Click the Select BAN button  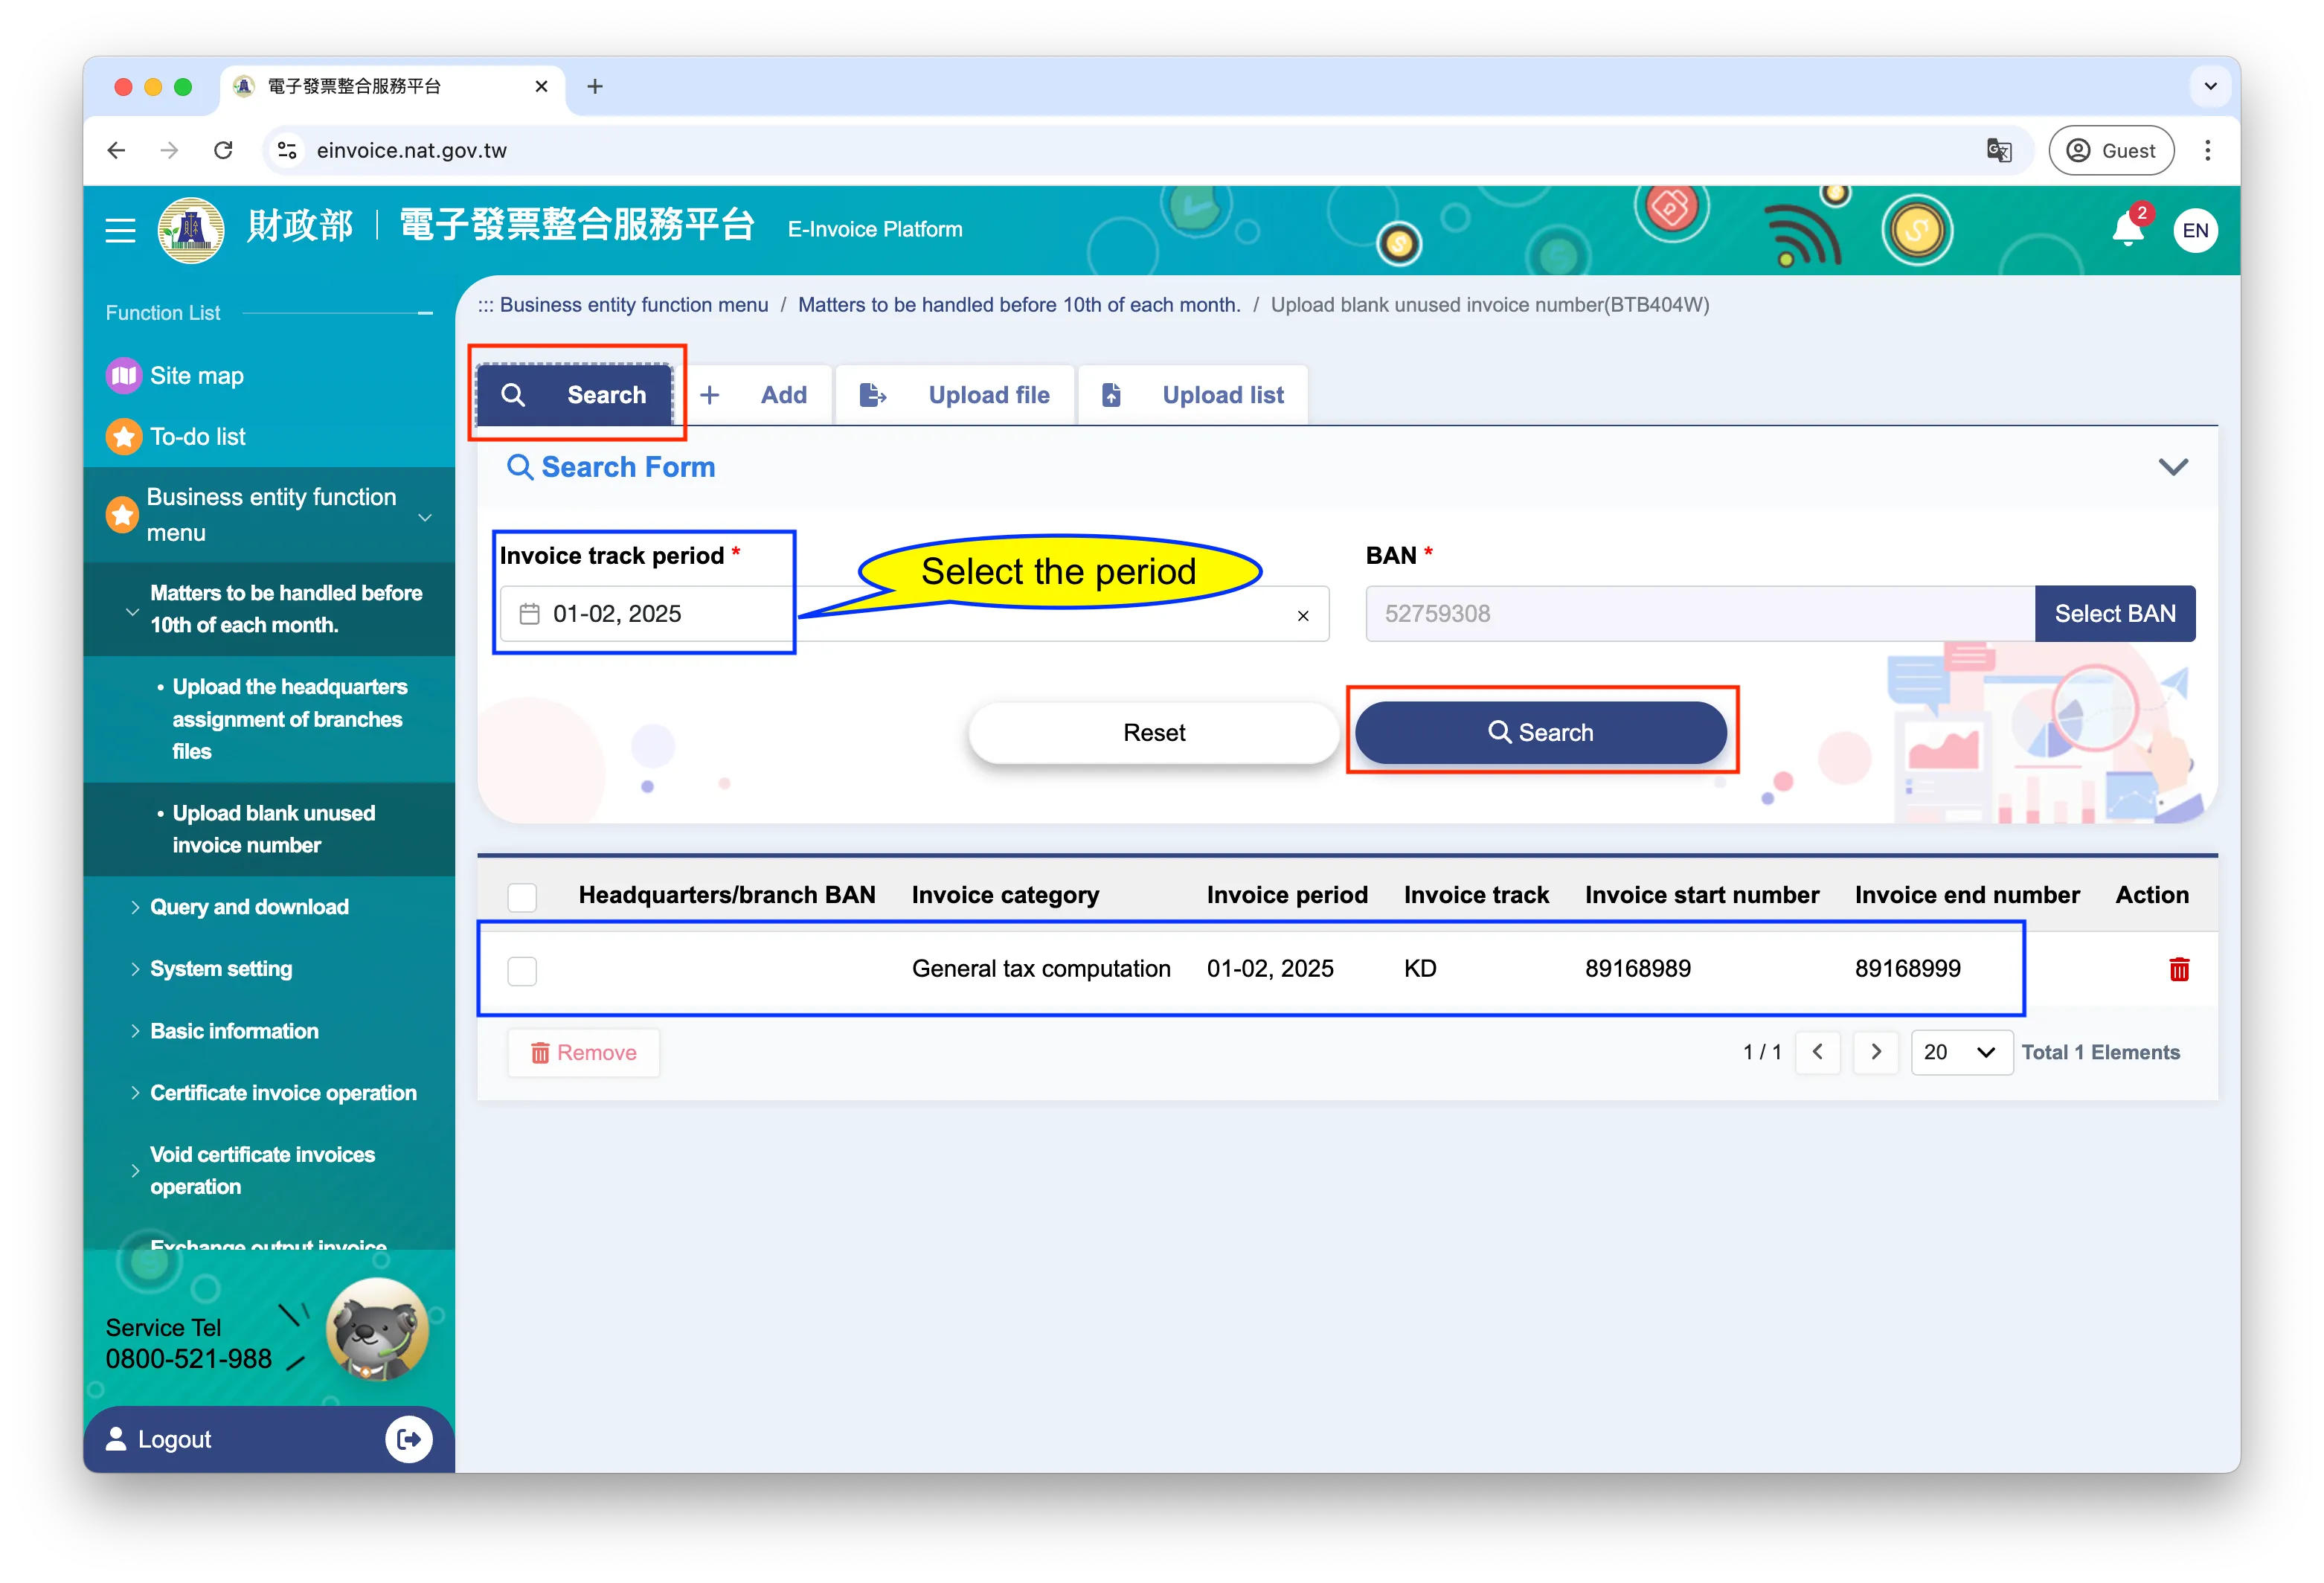2114,614
